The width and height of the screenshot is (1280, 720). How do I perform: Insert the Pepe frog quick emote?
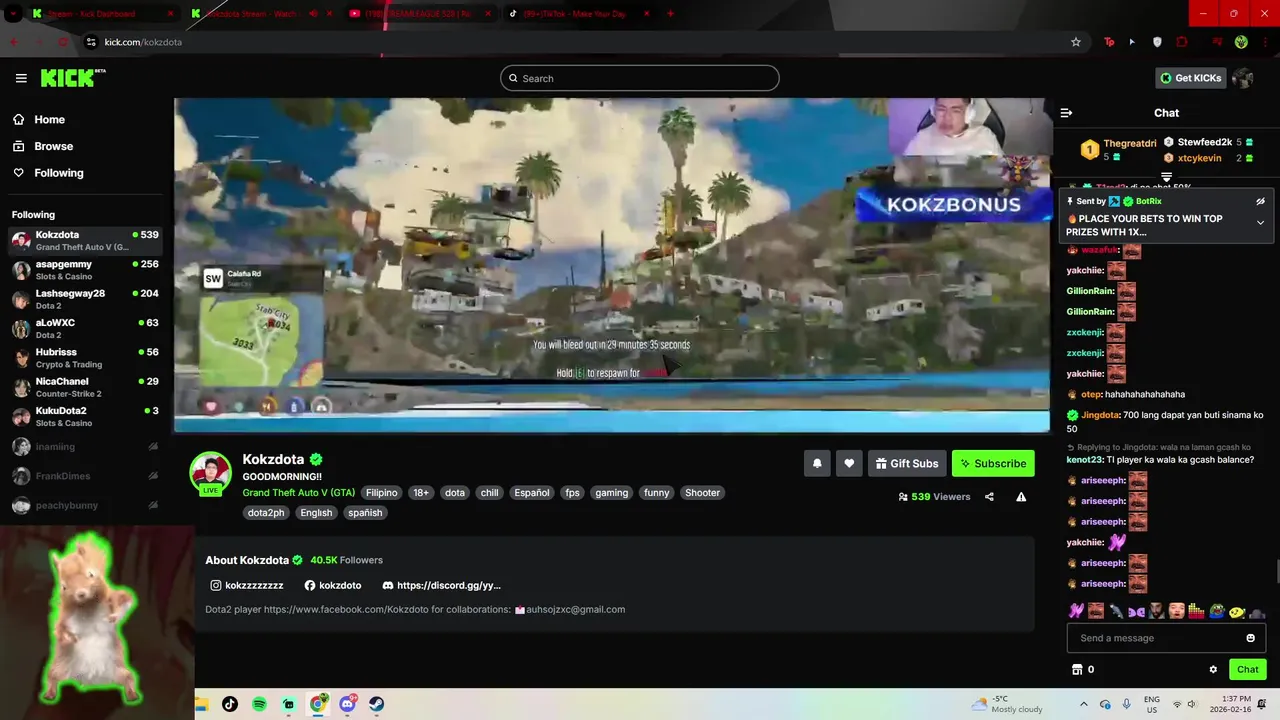(x=1217, y=610)
